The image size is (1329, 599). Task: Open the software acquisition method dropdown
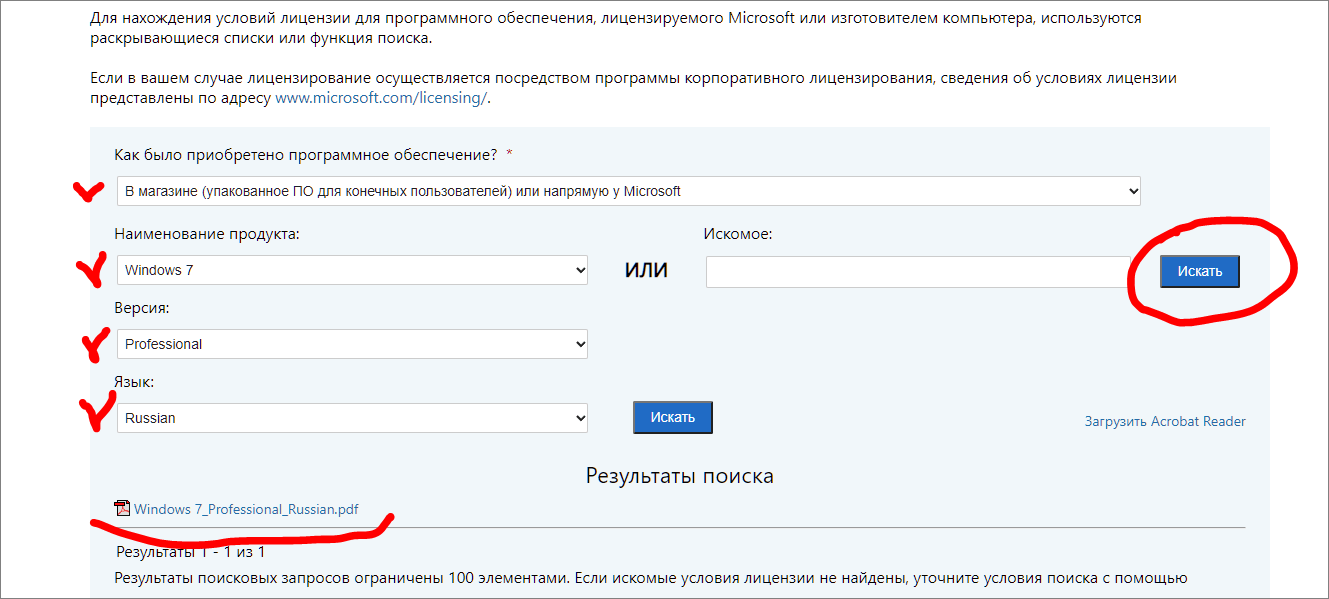628,191
